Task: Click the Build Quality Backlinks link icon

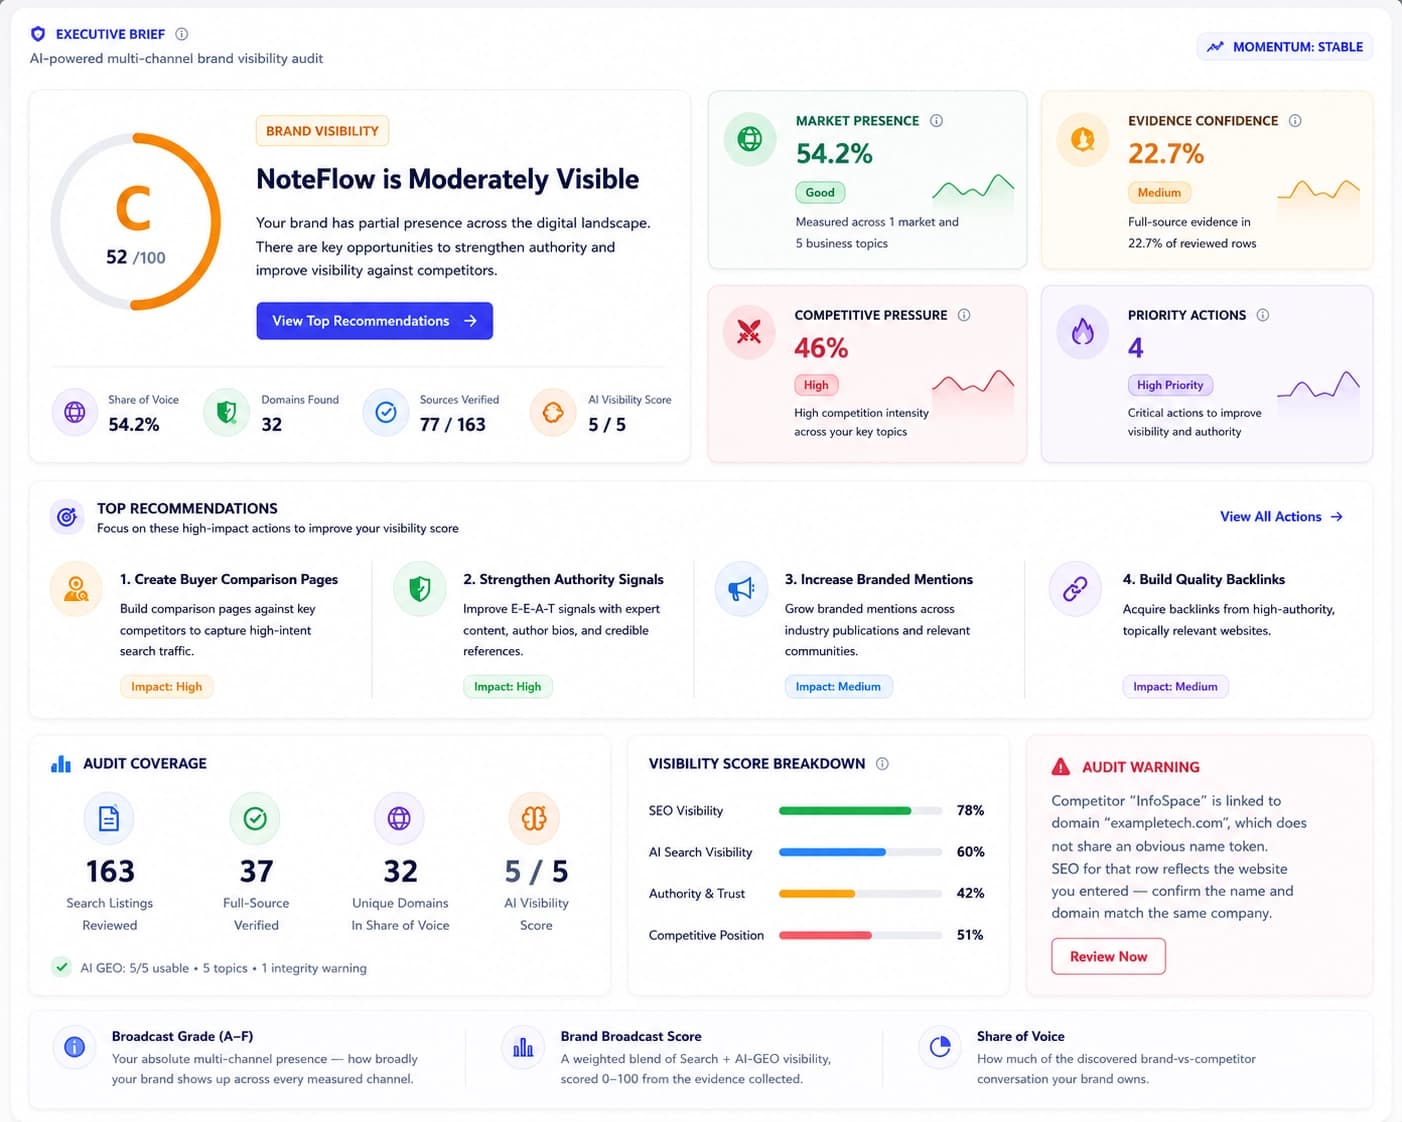Action: click(x=1075, y=588)
